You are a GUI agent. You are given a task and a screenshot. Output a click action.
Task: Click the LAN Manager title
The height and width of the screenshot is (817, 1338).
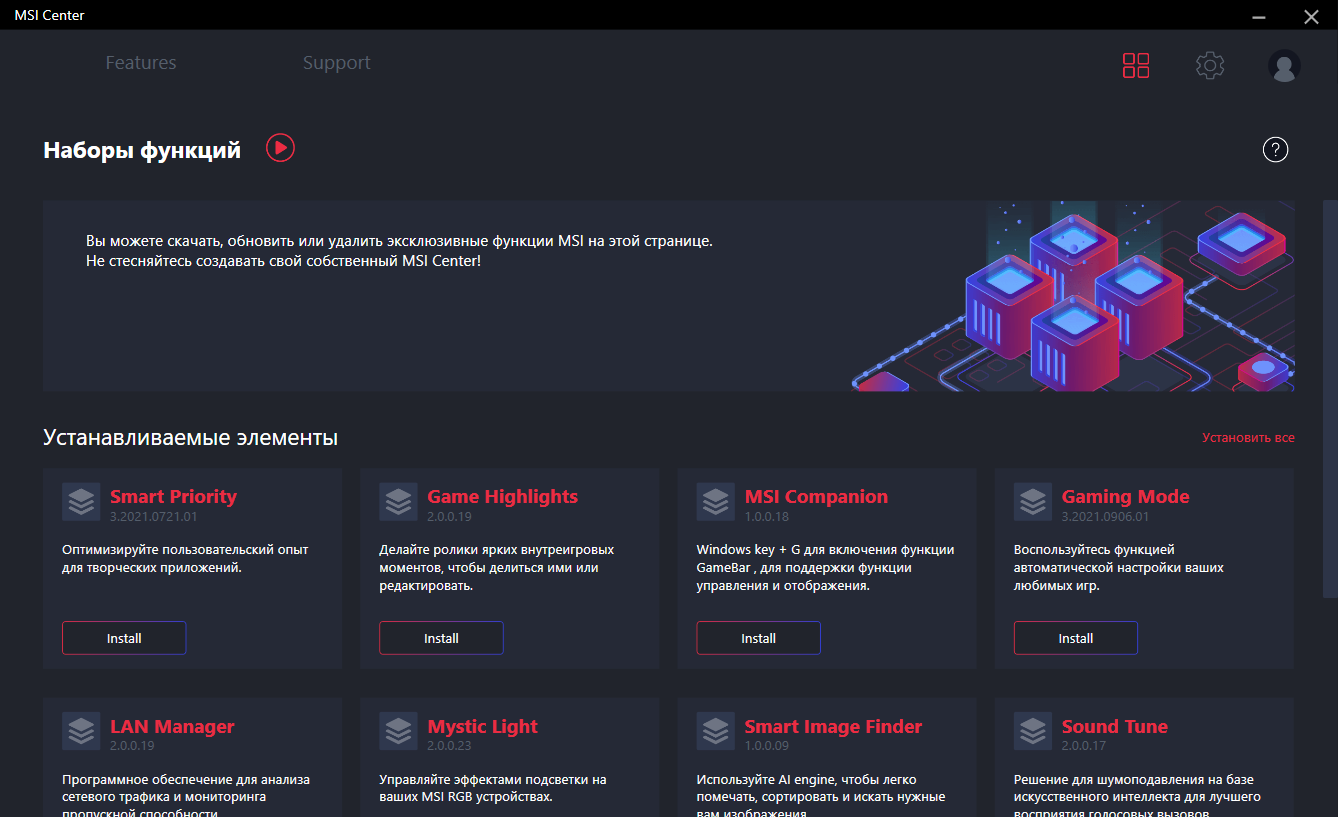pyautogui.click(x=172, y=727)
